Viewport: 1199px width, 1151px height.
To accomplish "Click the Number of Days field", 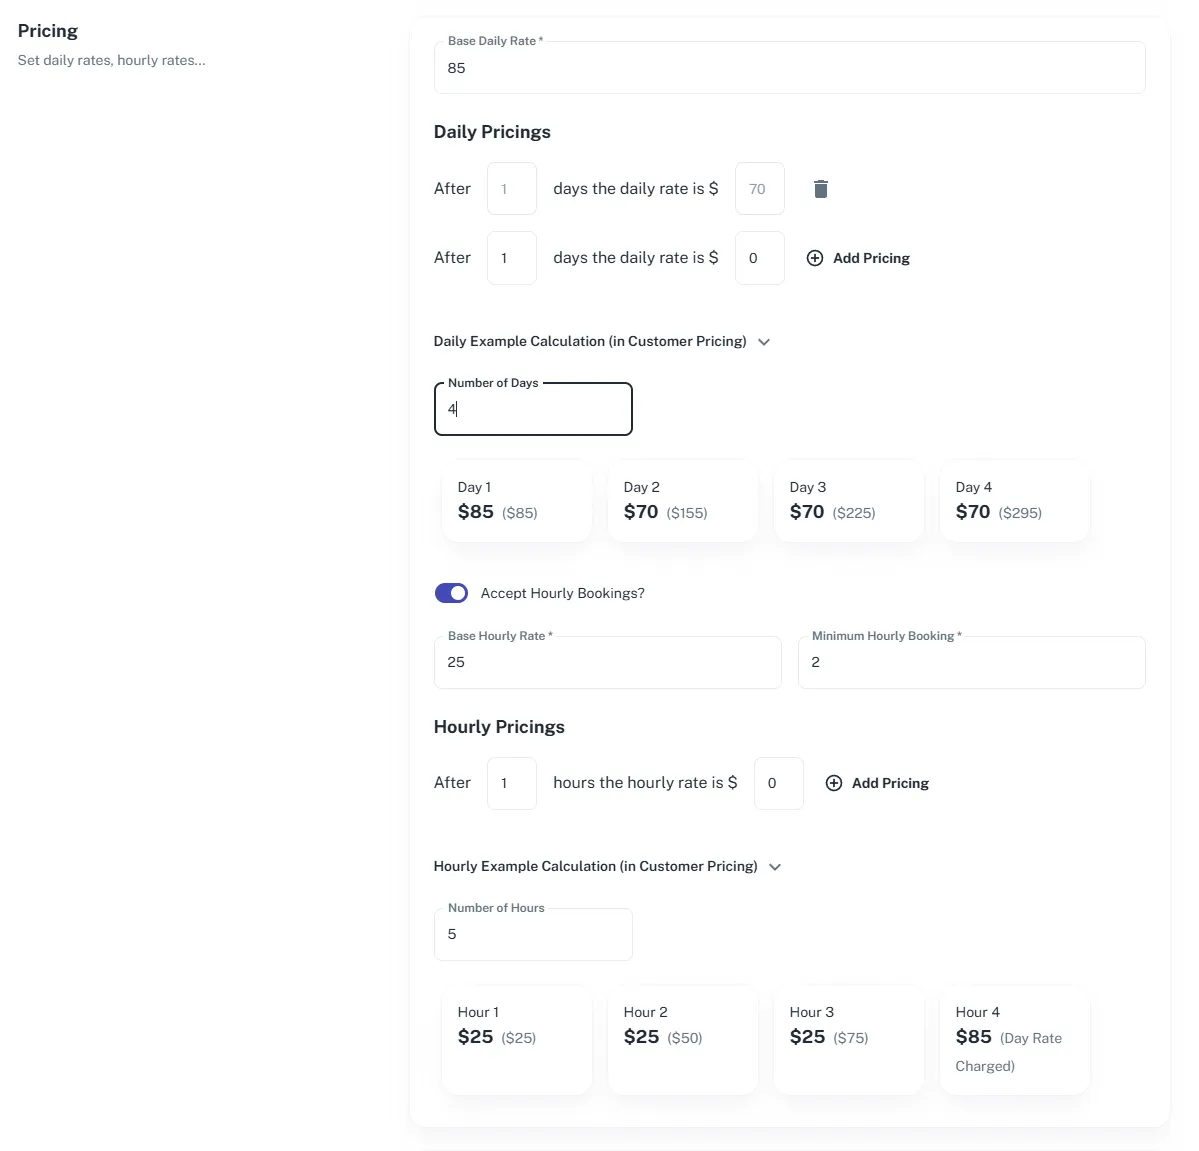I will (533, 409).
